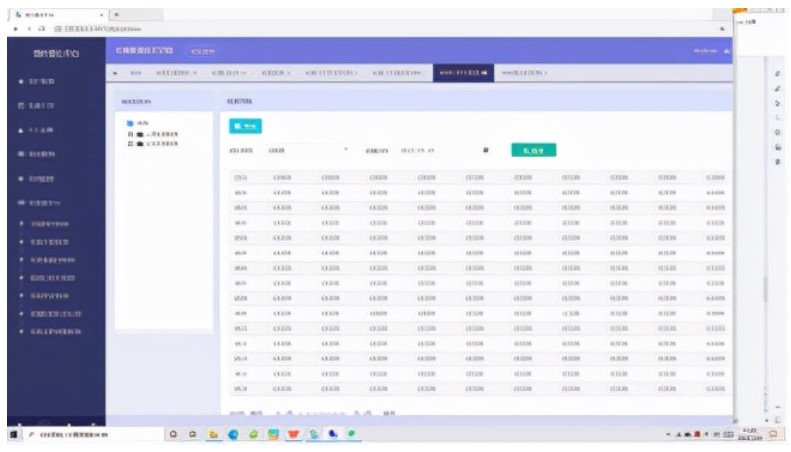Open the user menu in the purple header

[x=711, y=51]
